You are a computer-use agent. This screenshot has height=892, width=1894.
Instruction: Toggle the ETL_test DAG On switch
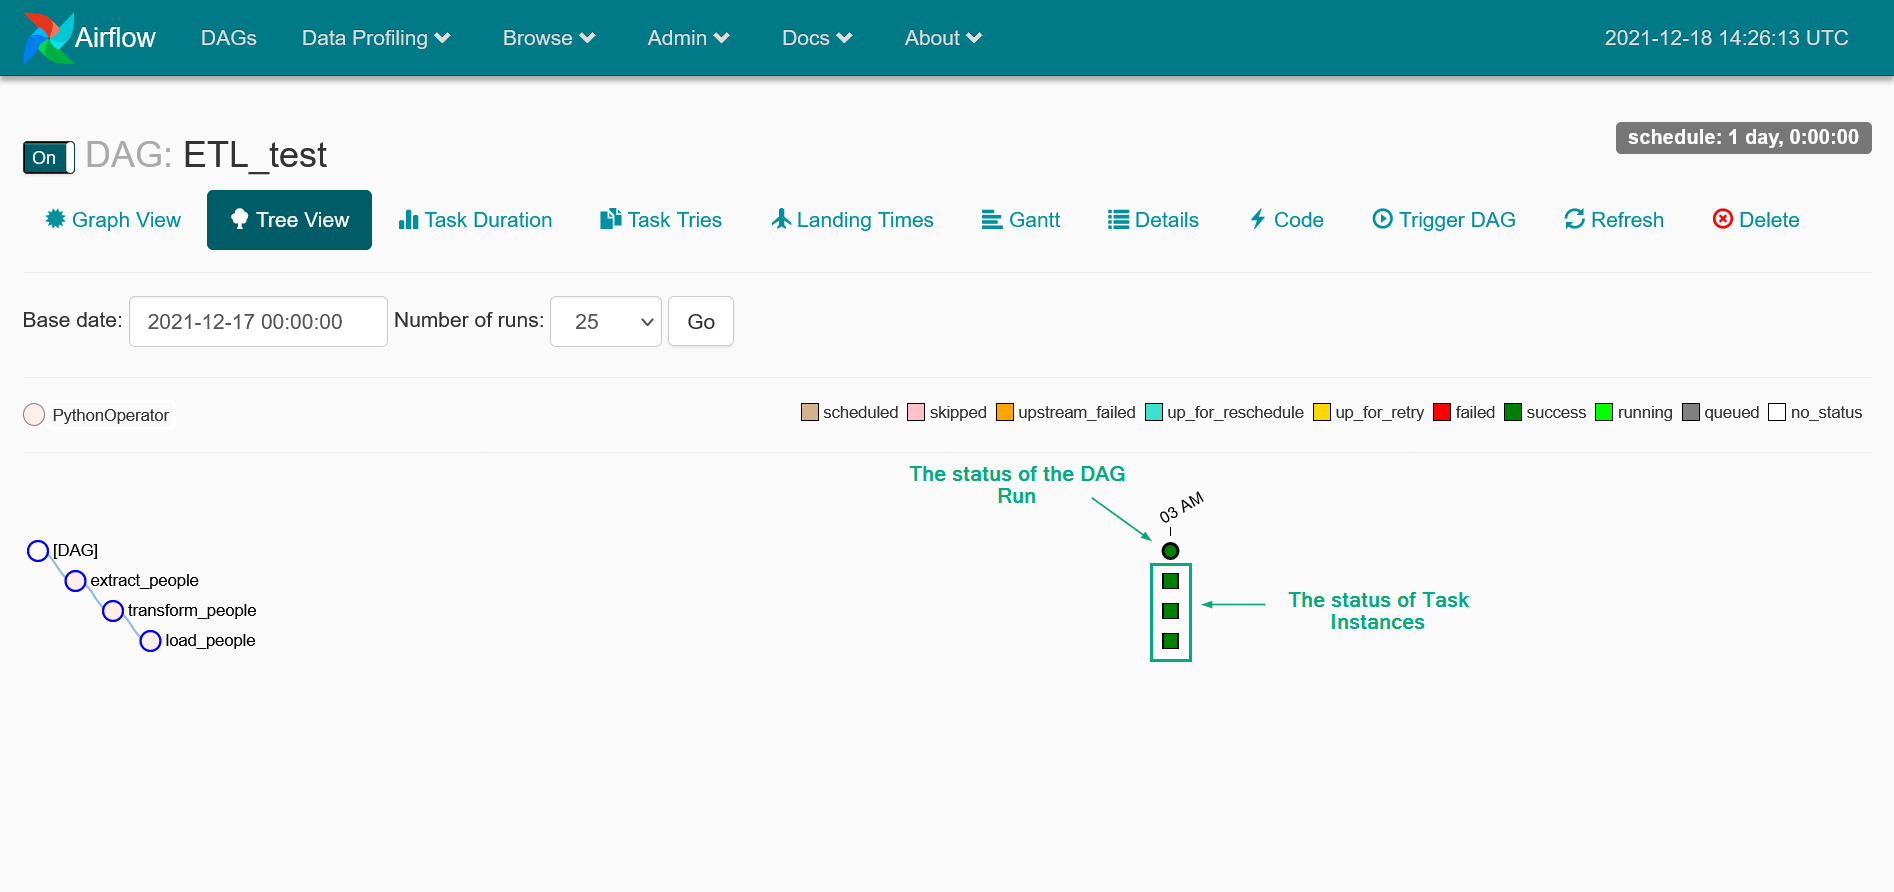(x=48, y=158)
